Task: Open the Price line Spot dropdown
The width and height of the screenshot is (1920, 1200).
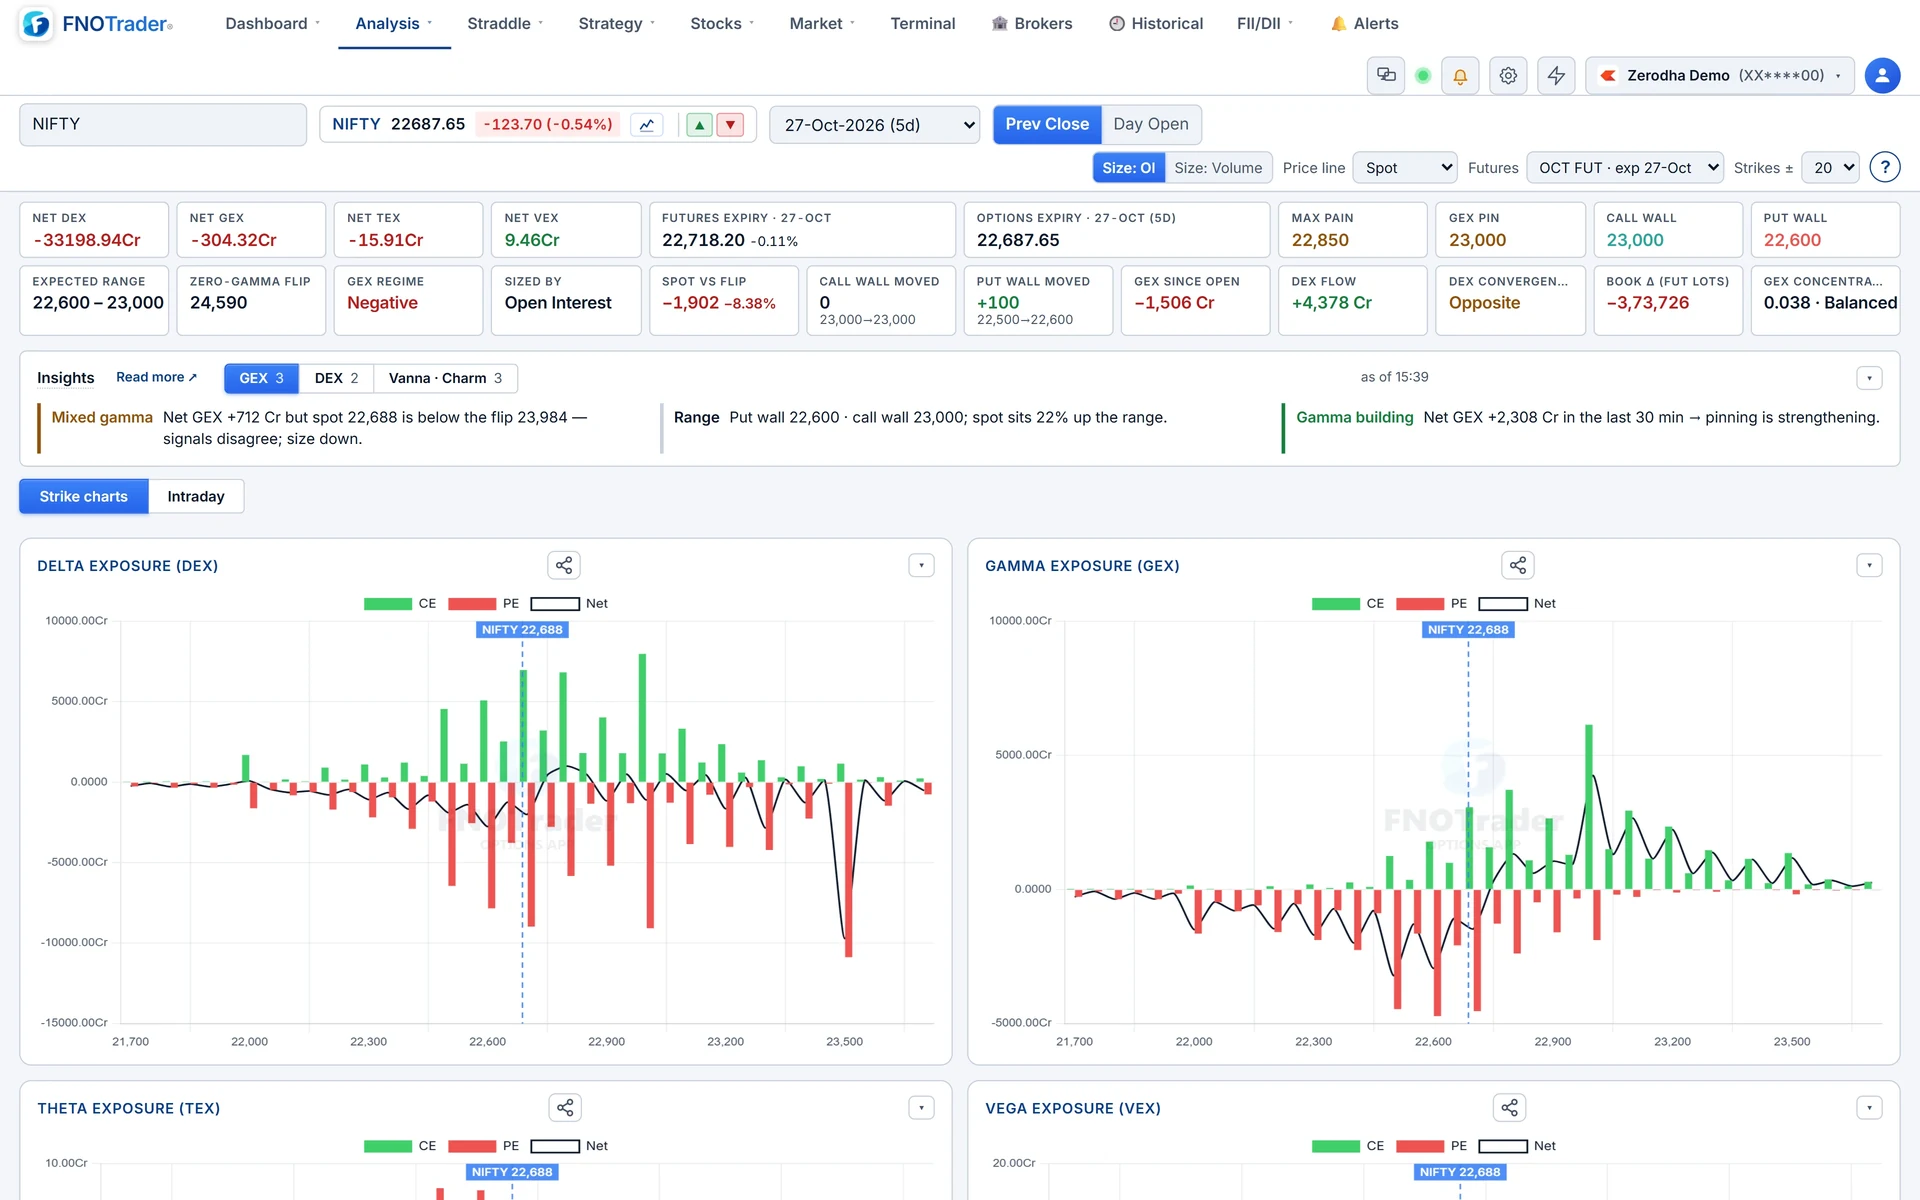Action: (1405, 167)
